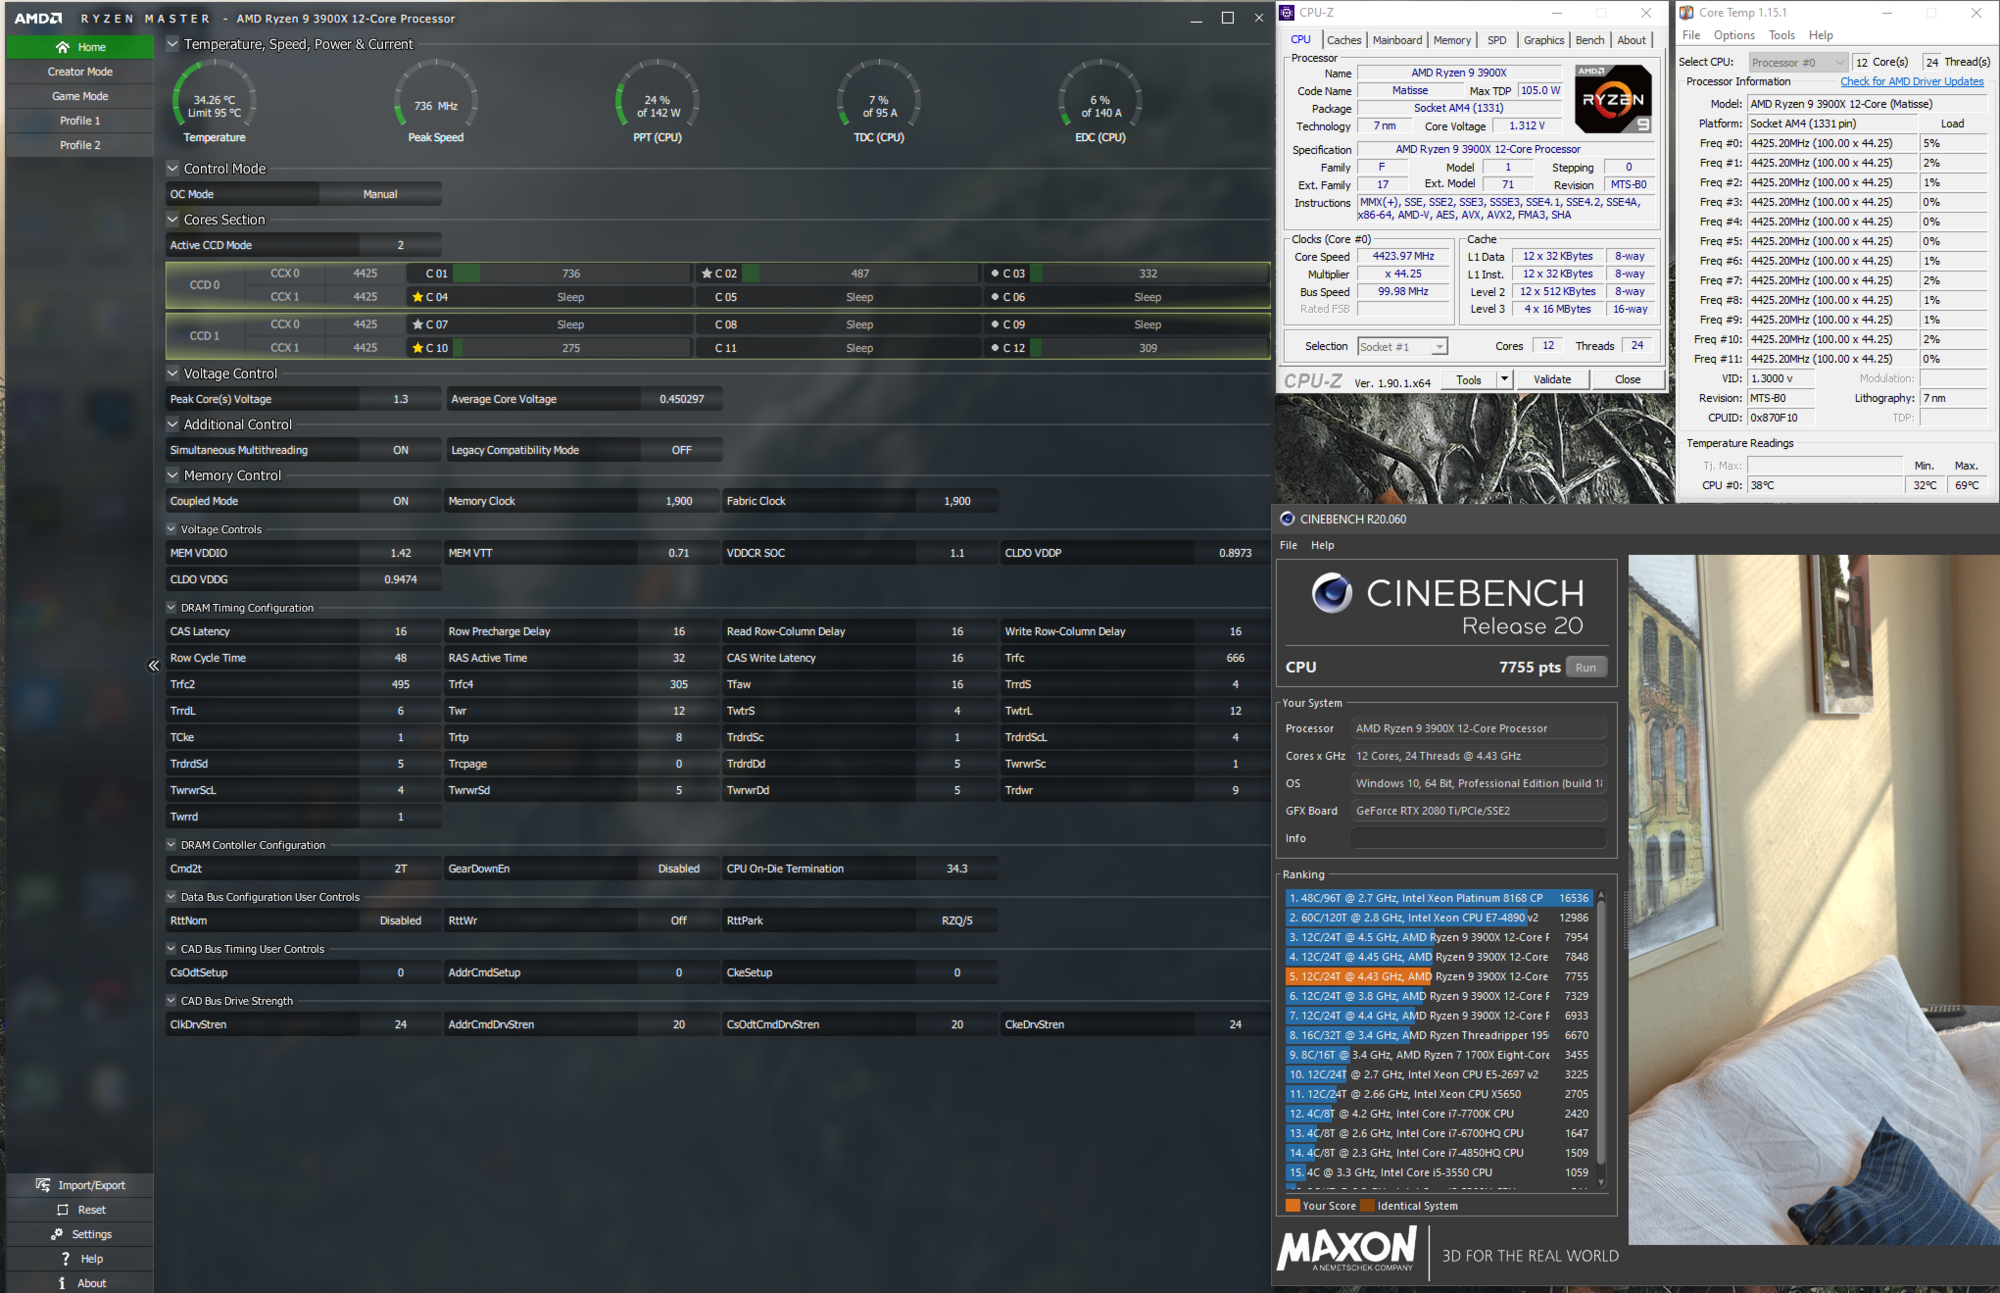Click the Reset icon in sidebar

[x=62, y=1210]
